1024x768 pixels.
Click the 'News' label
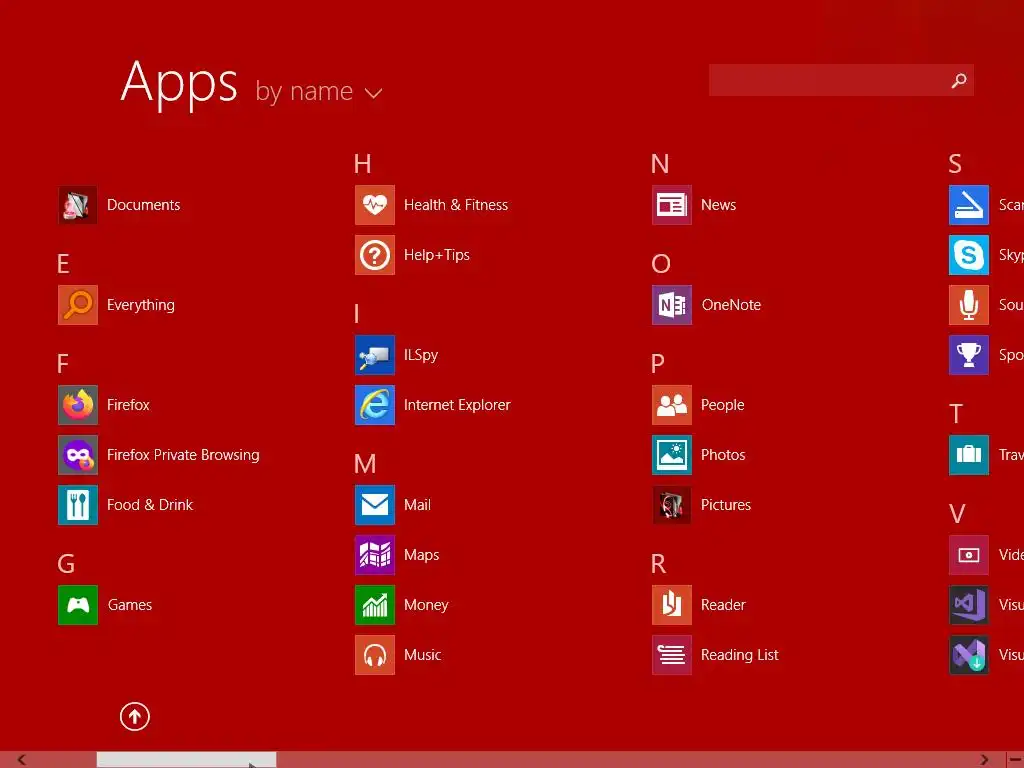coord(718,205)
